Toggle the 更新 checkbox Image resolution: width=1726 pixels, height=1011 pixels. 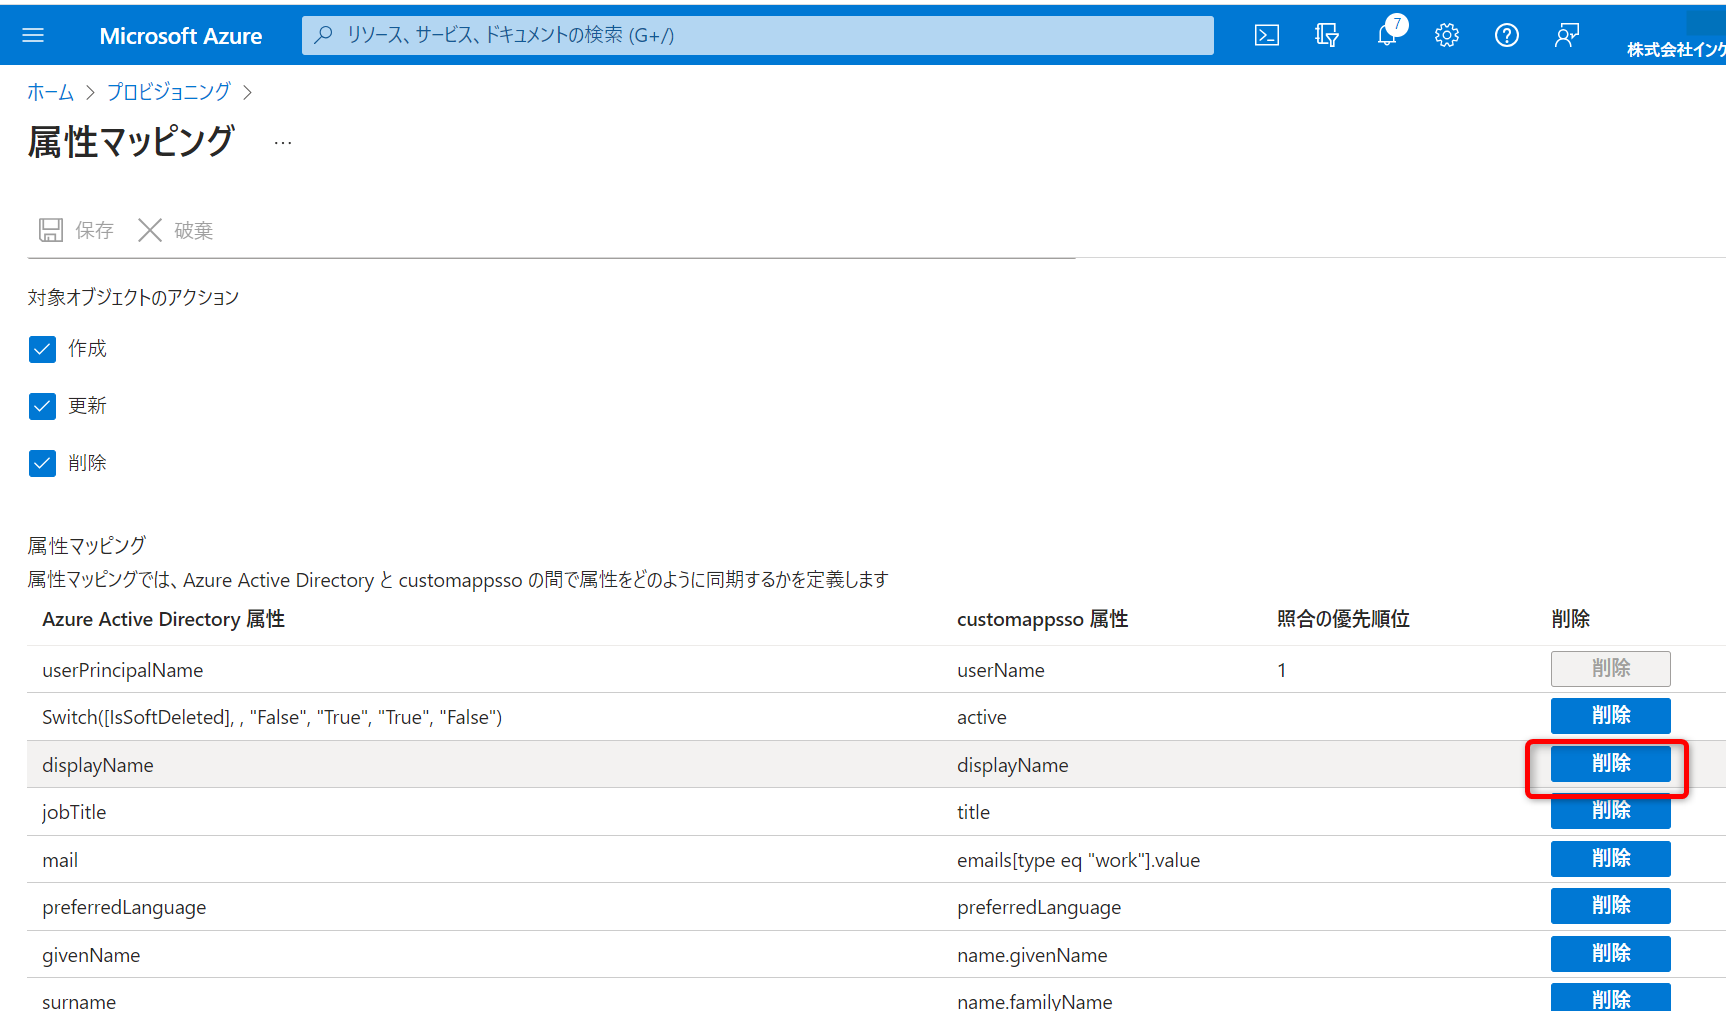click(x=43, y=406)
